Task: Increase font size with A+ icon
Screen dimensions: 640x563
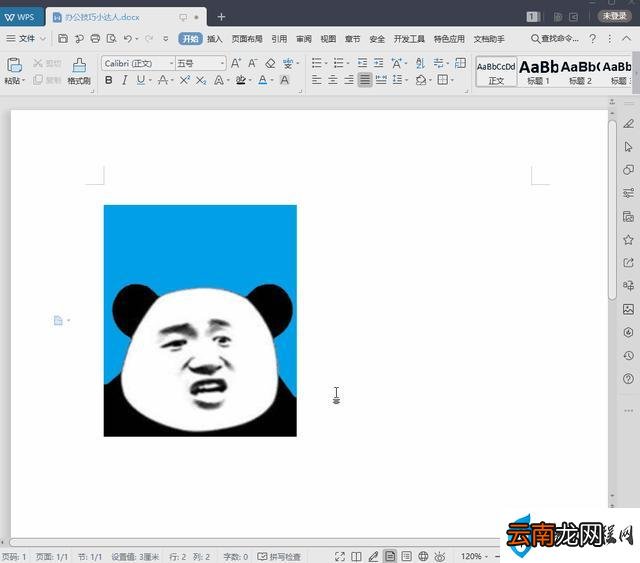Action: pos(236,63)
